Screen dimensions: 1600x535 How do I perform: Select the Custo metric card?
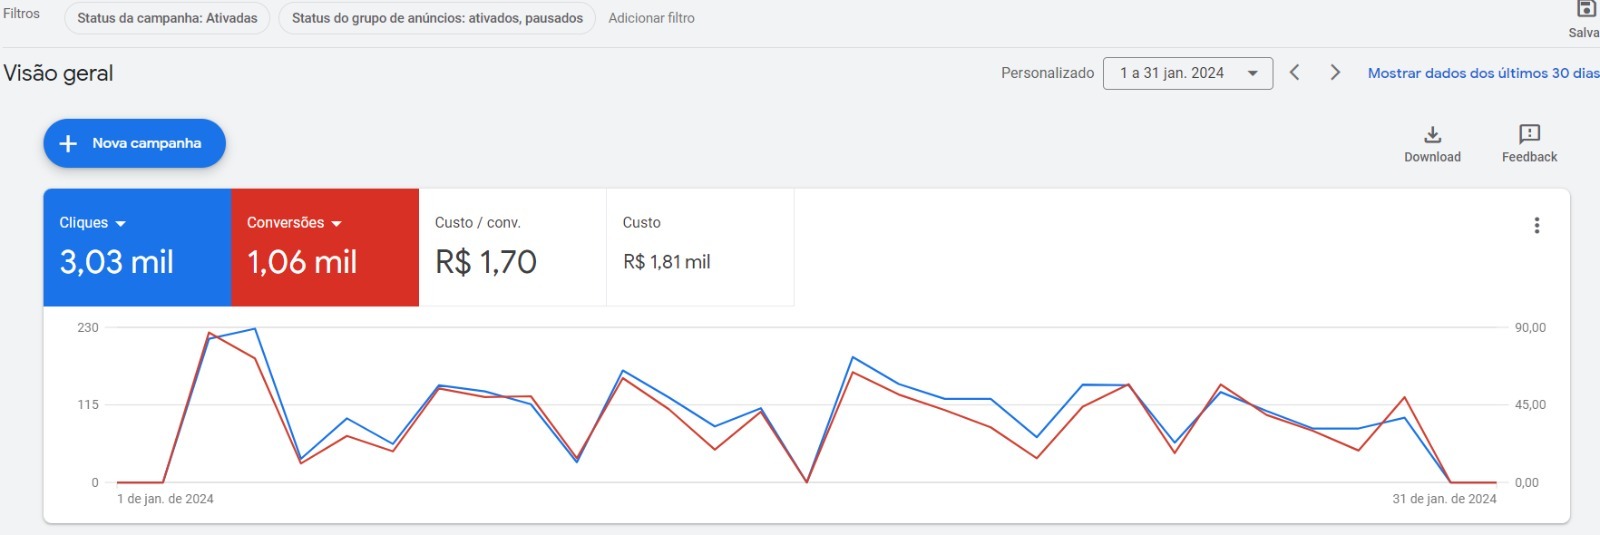pyautogui.click(x=700, y=247)
